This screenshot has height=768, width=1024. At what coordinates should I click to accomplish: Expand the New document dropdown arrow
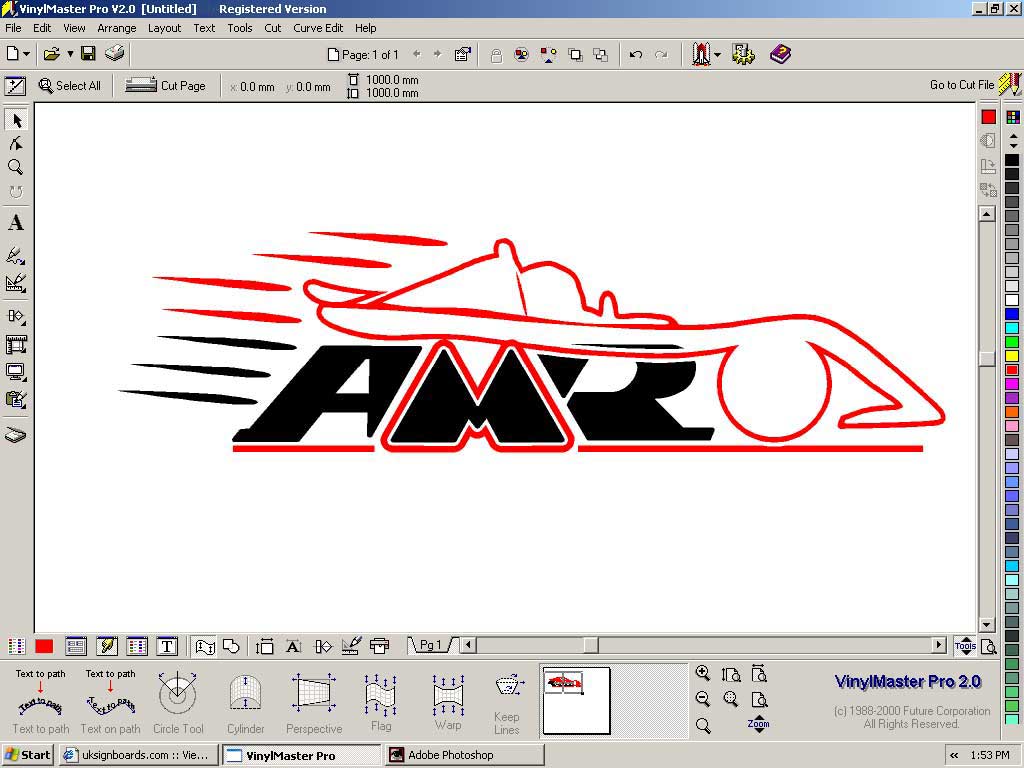(27, 55)
